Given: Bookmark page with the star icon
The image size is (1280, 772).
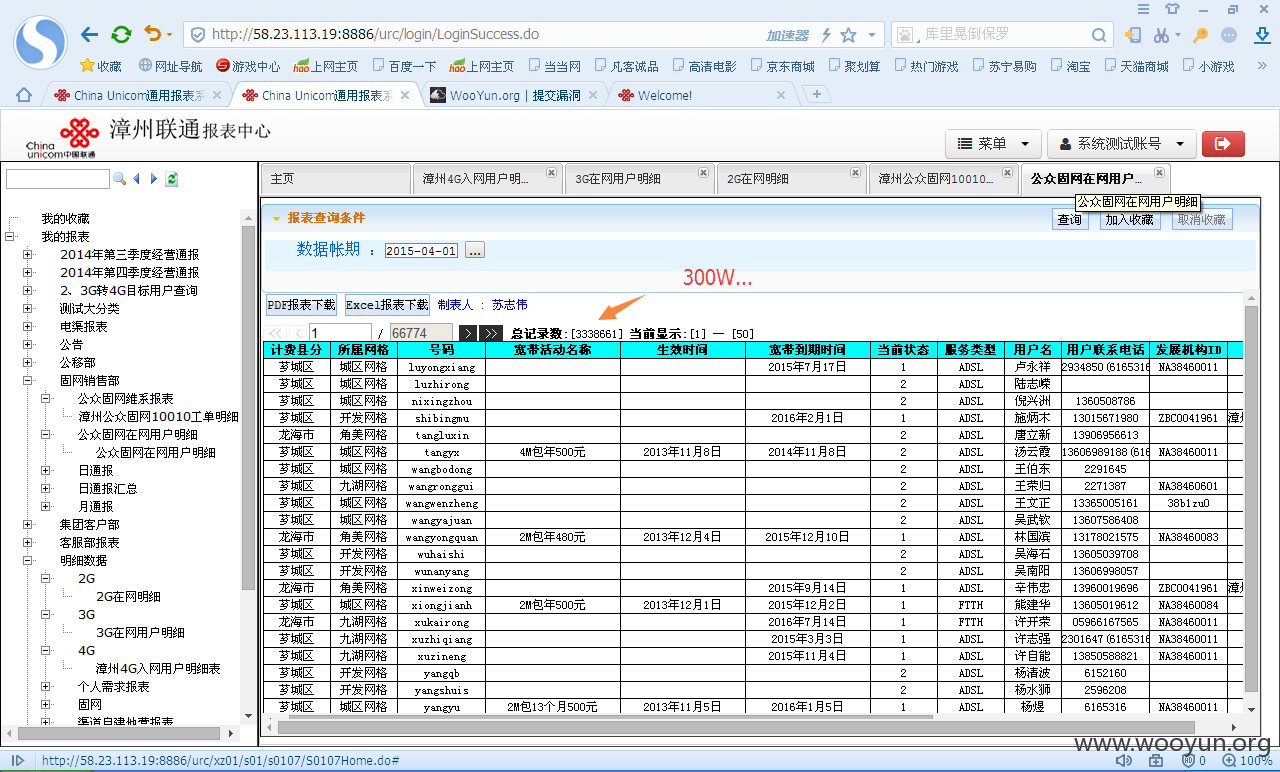Looking at the screenshot, I should point(849,35).
